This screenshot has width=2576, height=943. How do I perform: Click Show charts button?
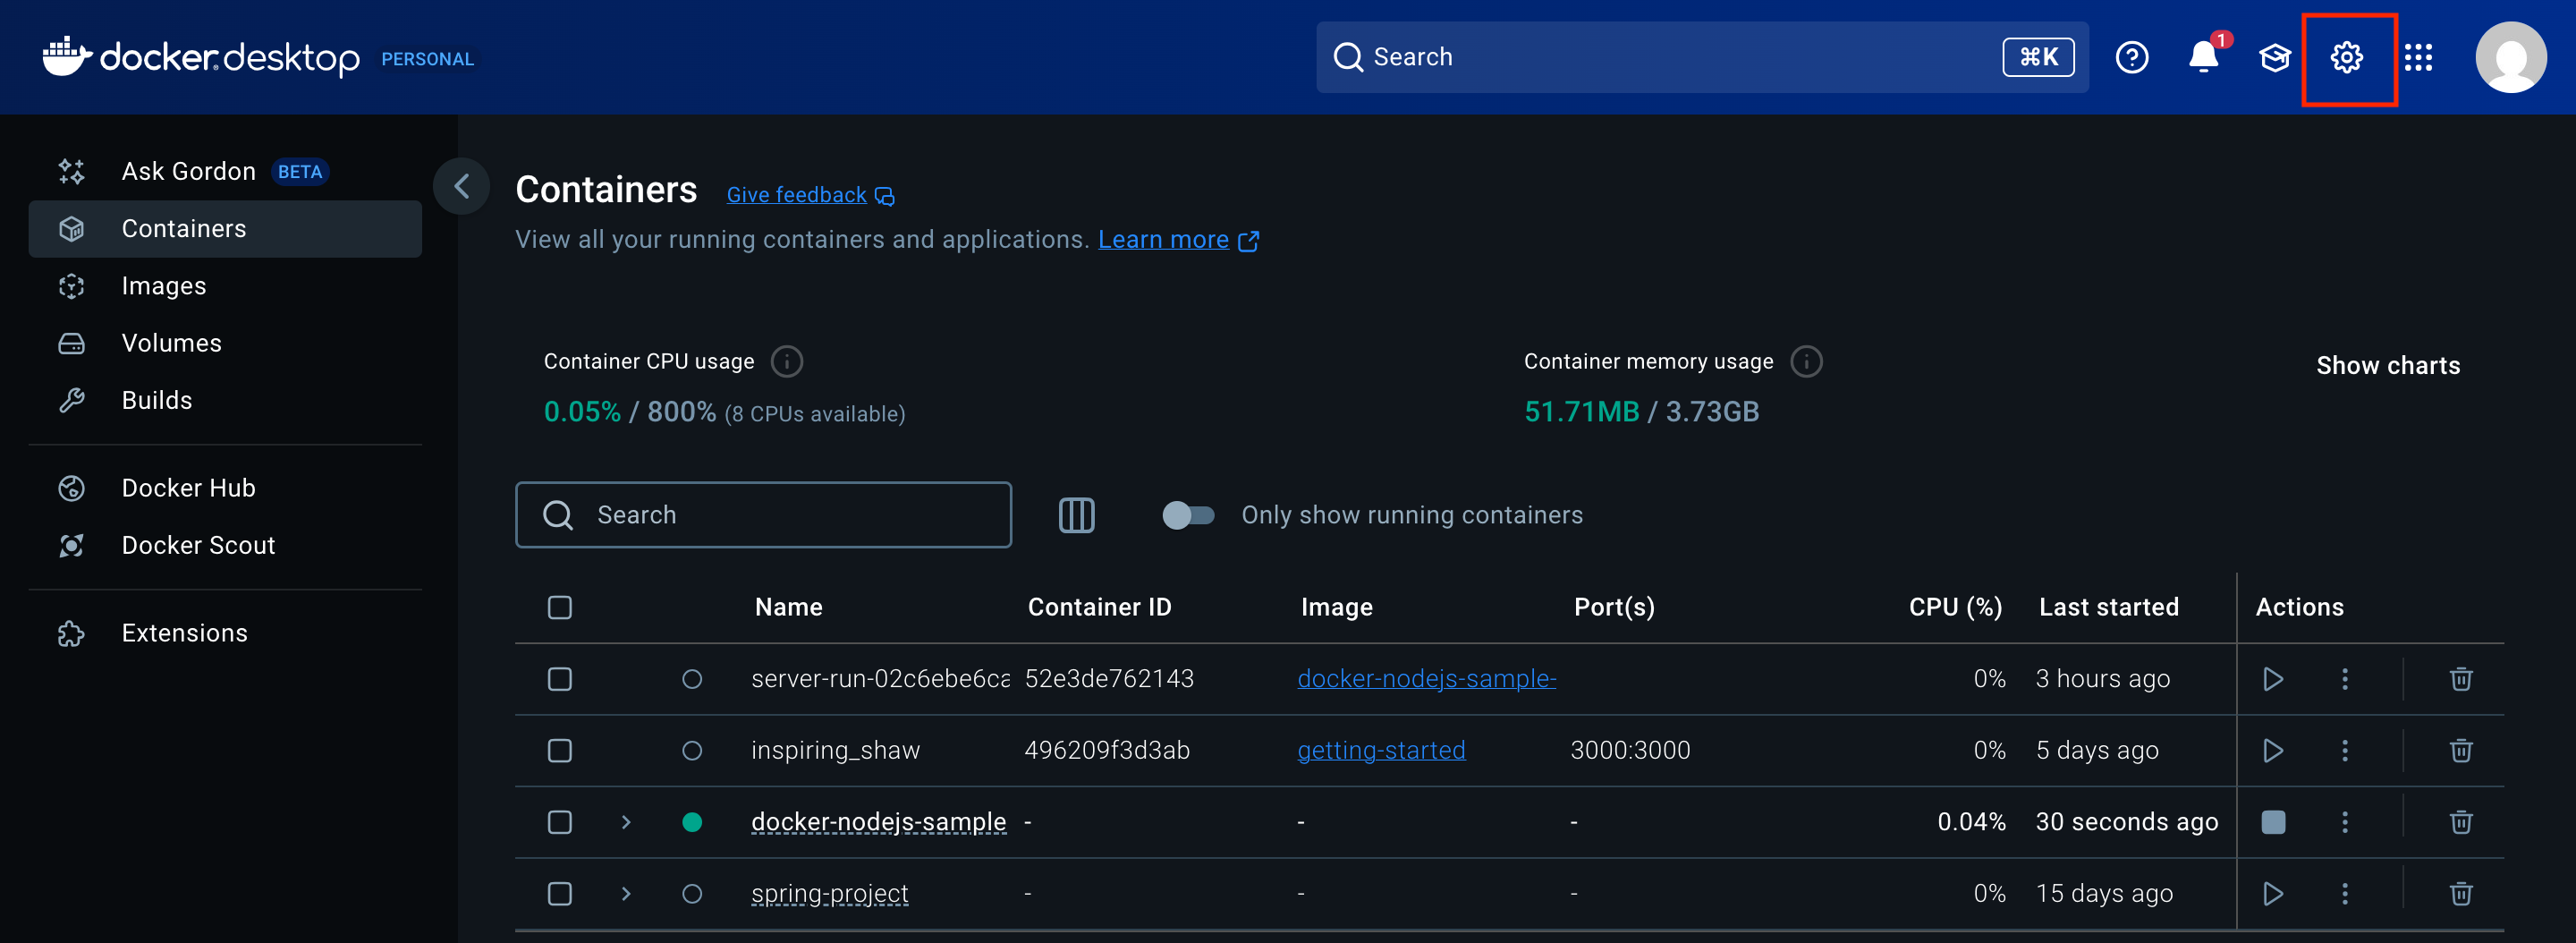pyautogui.click(x=2388, y=365)
